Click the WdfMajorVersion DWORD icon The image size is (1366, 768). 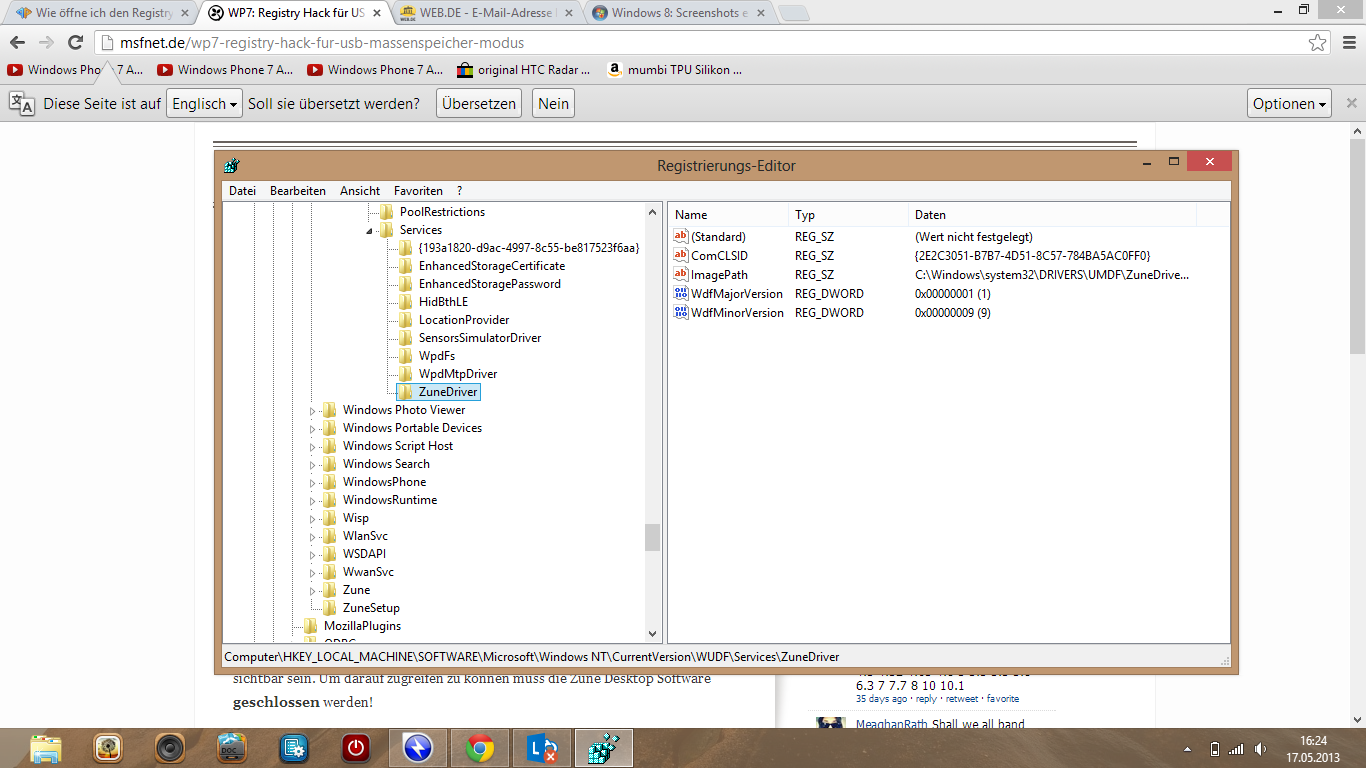[682, 293]
